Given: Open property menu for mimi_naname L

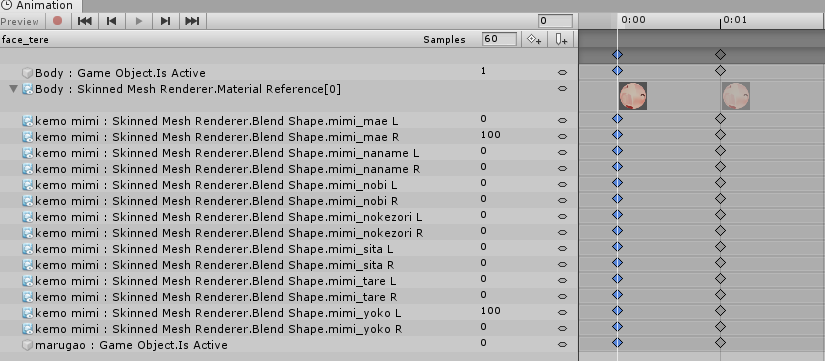Looking at the screenshot, I should pos(562,153).
